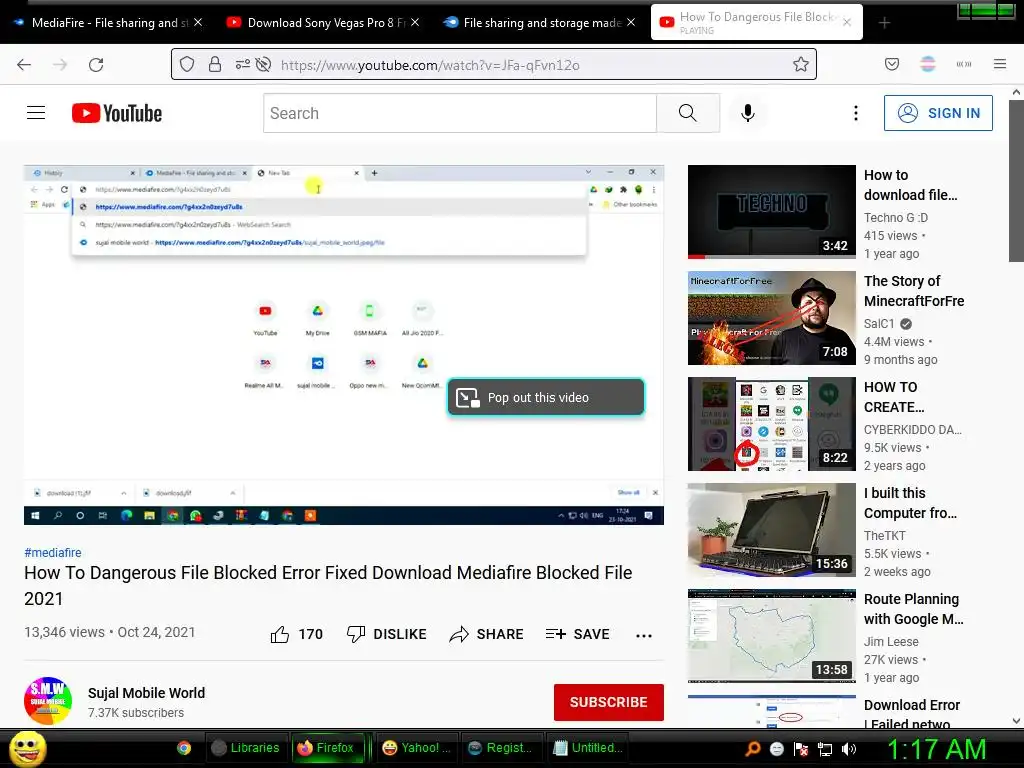Click the SIGN IN button
Viewport: 1024px width, 768px height.
click(x=938, y=113)
